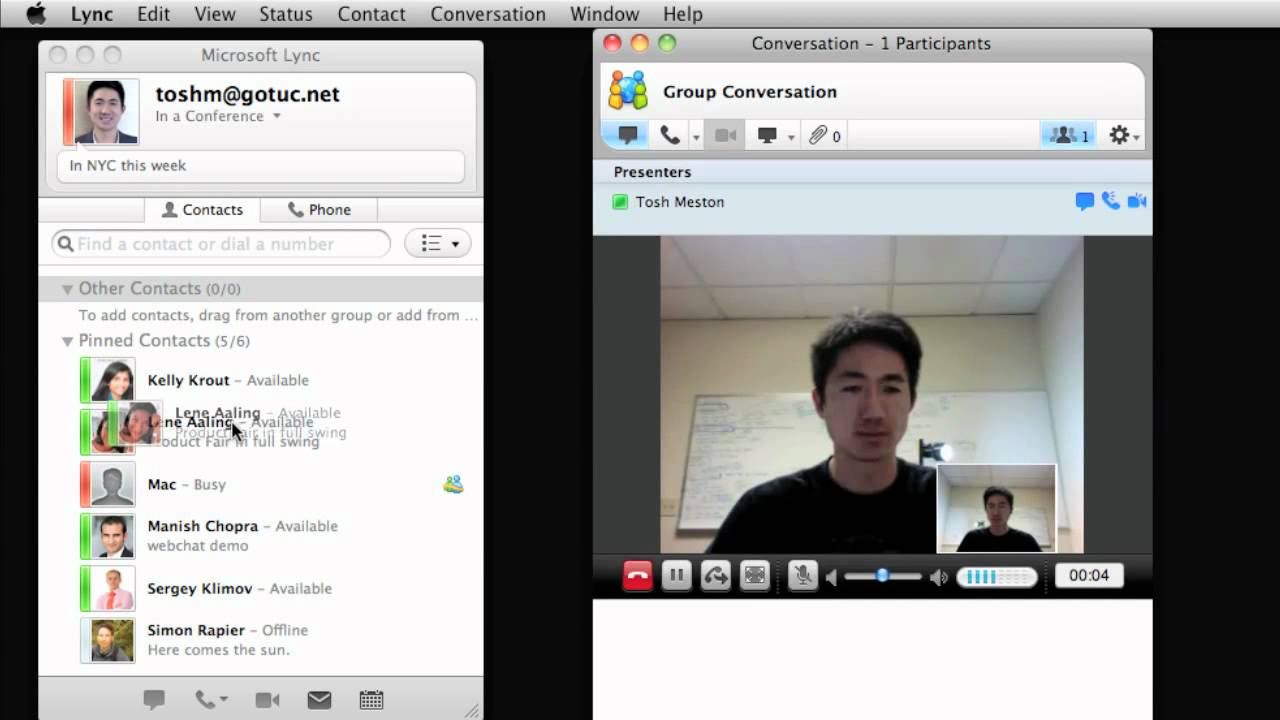Viewport: 1280px width, 720px height.
Task: Click the self-preview video thumbnail
Action: pyautogui.click(x=996, y=508)
